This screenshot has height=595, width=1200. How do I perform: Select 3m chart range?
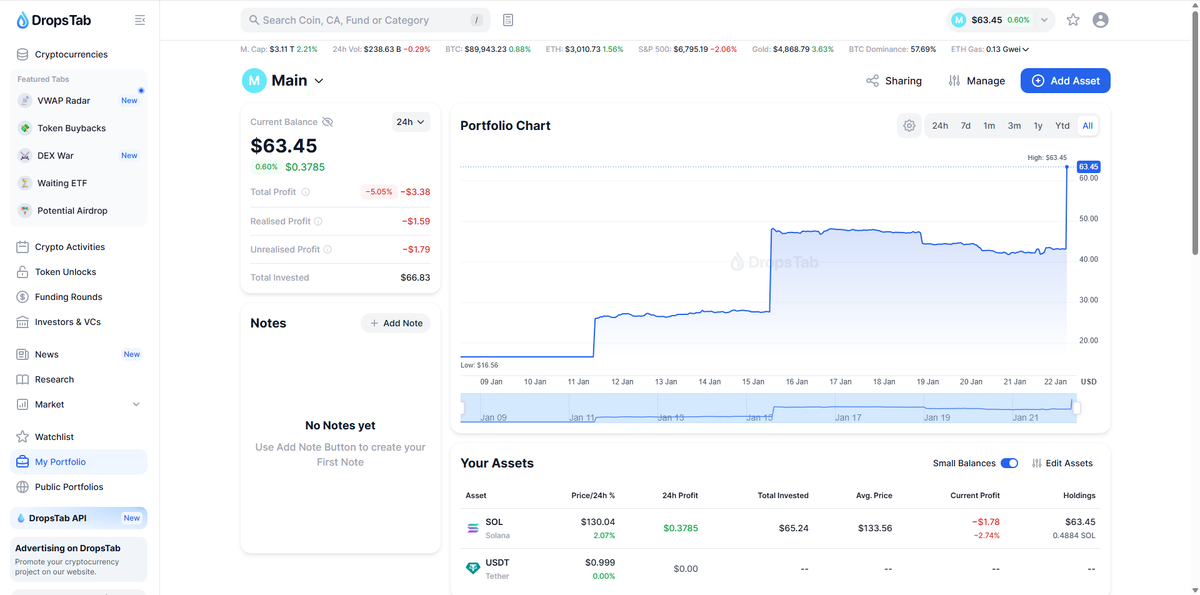pos(1014,126)
